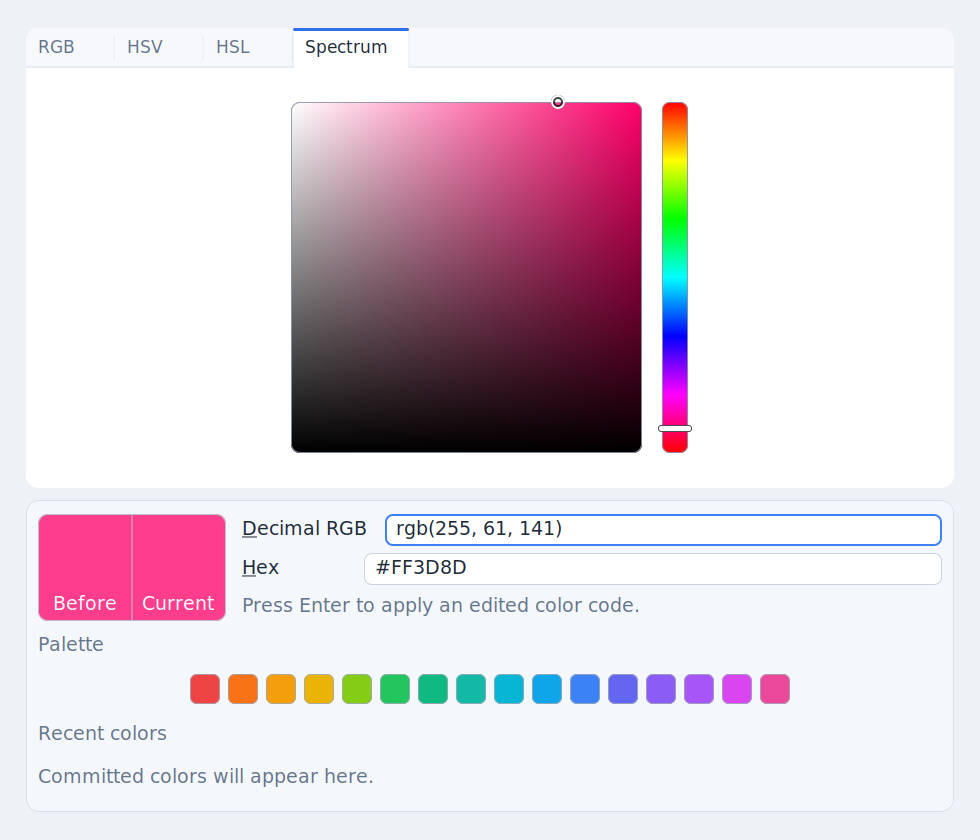Click 'Committed colors will appear here.' text
The height and width of the screenshot is (840, 980).
tap(206, 776)
